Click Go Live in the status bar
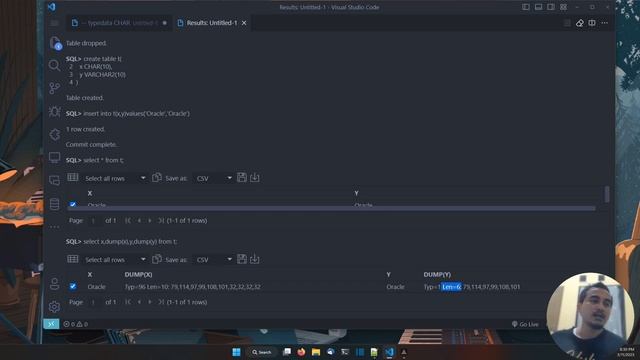This screenshot has height=360, width=640. click(x=525, y=324)
